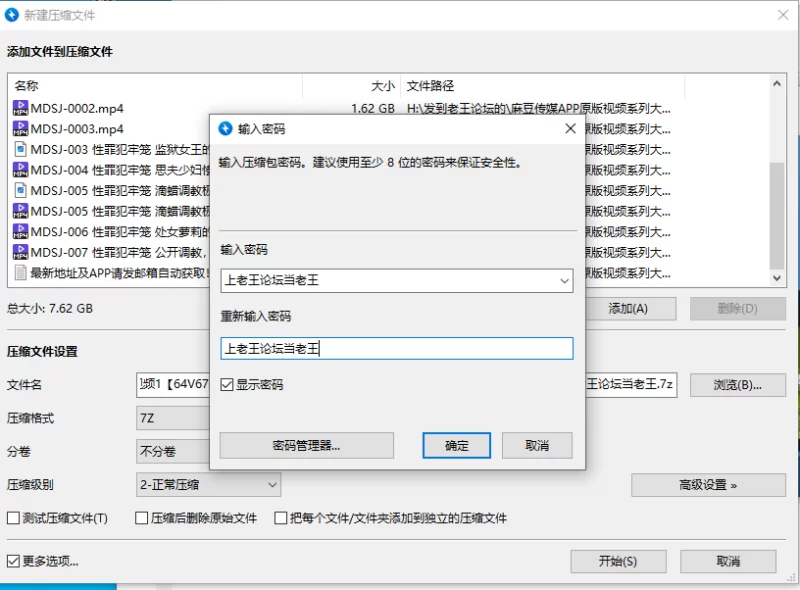This screenshot has width=800, height=590.
Task: Expand the 高级设置 » options
Action: click(x=708, y=485)
